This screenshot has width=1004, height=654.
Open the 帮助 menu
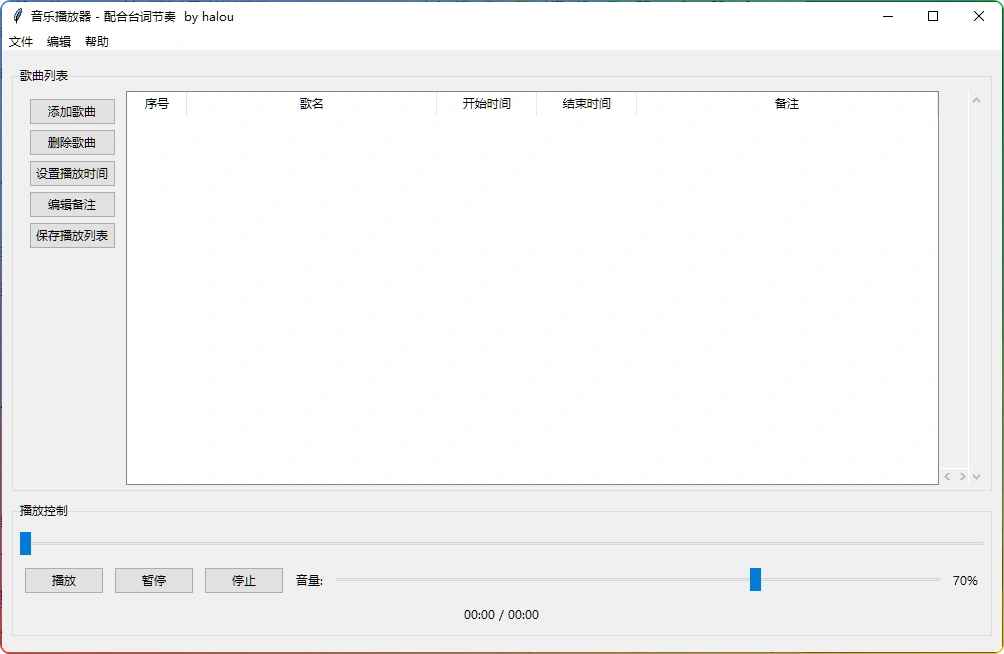coord(96,41)
